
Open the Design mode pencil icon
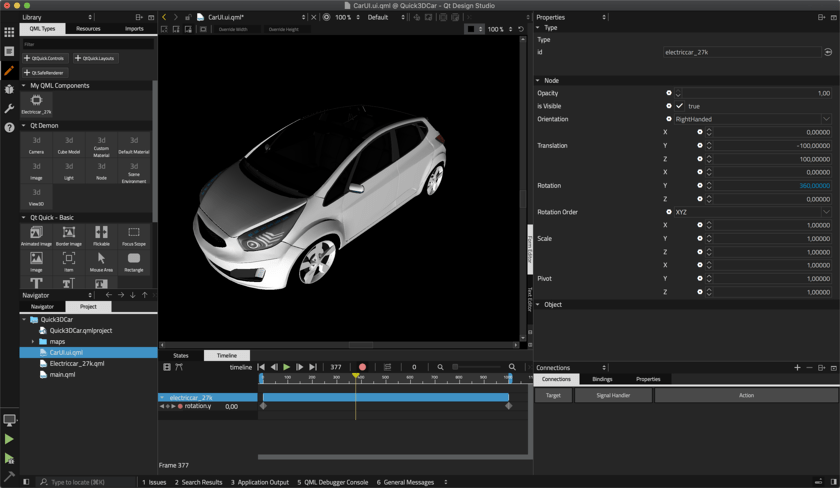[x=9, y=71]
